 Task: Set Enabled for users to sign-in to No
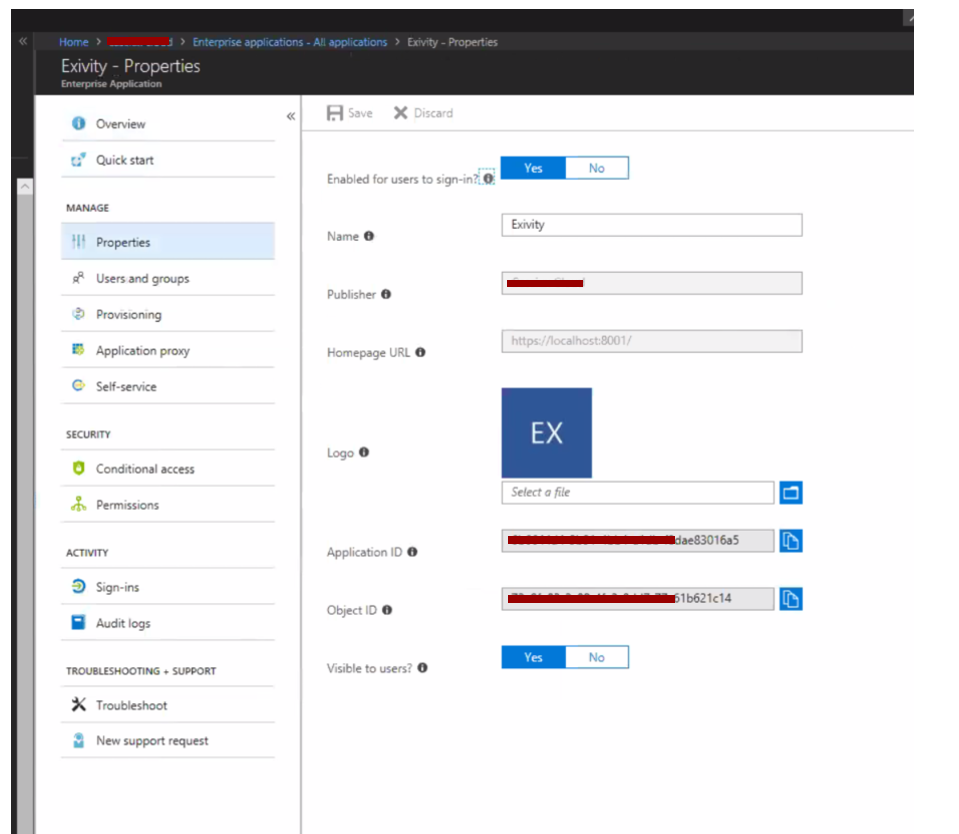pyautogui.click(x=597, y=168)
